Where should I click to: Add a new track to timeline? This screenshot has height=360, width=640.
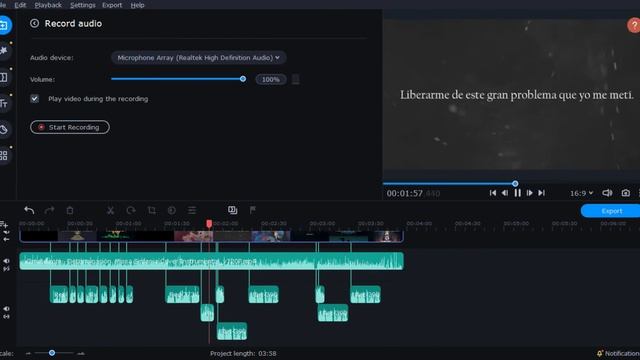pyautogui.click(x=4, y=224)
